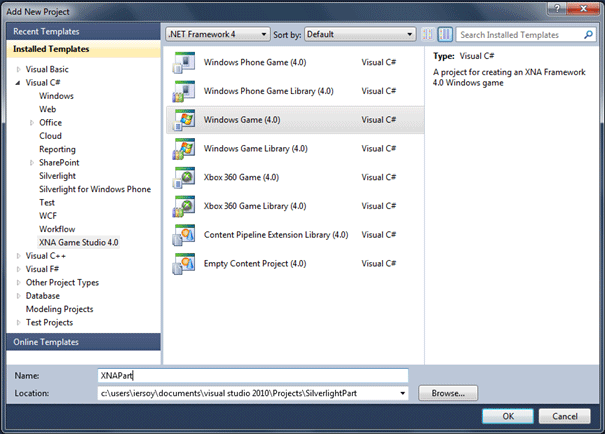Click the 'Xbox 360 Game (4.0)' template name

pyautogui.click(x=241, y=177)
